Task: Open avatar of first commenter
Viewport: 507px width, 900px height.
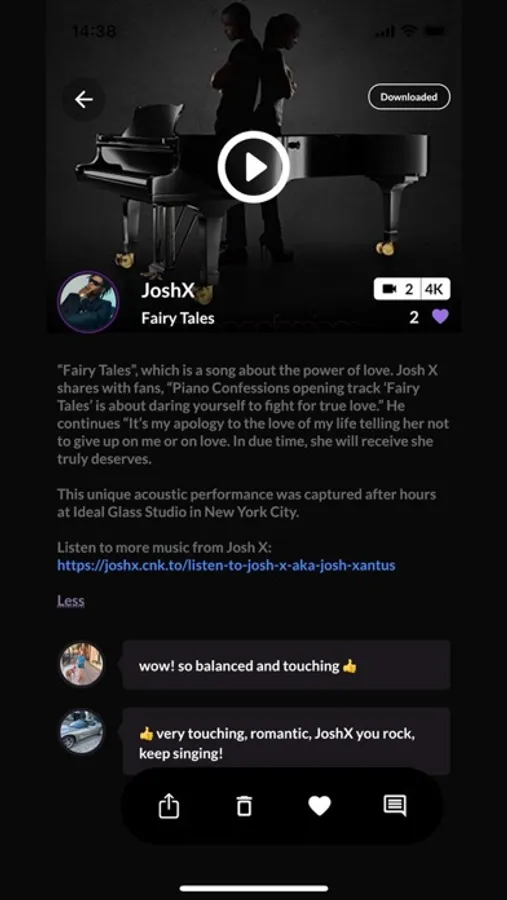Action: (82, 664)
